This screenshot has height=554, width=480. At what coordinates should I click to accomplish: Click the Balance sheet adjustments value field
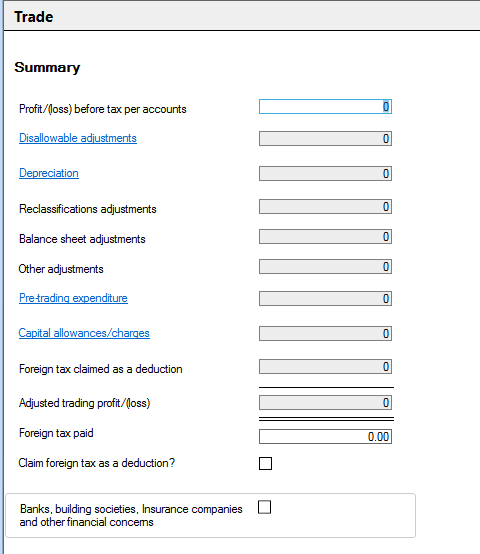pyautogui.click(x=325, y=237)
